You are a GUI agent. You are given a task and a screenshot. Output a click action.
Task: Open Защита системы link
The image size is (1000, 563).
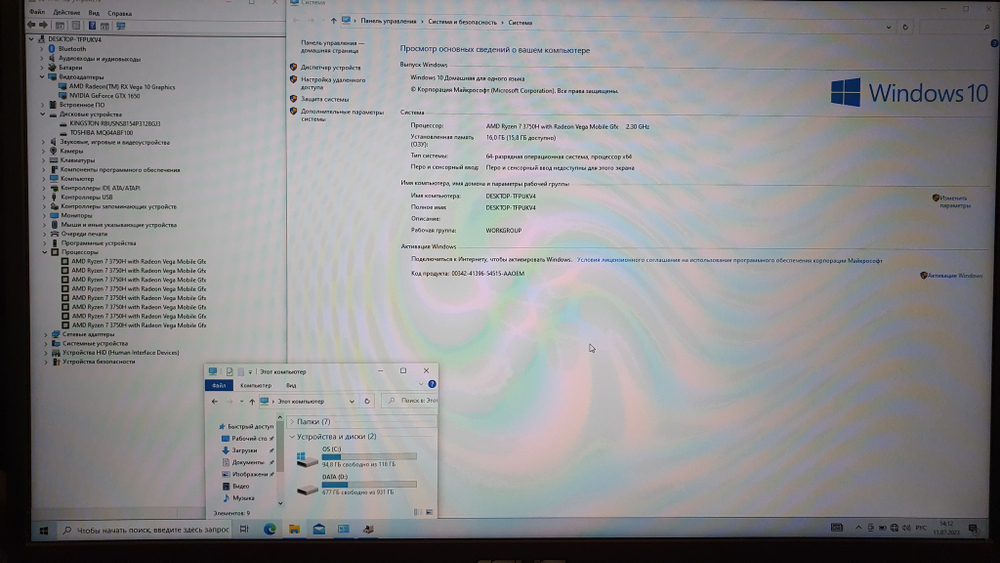pyautogui.click(x=325, y=99)
